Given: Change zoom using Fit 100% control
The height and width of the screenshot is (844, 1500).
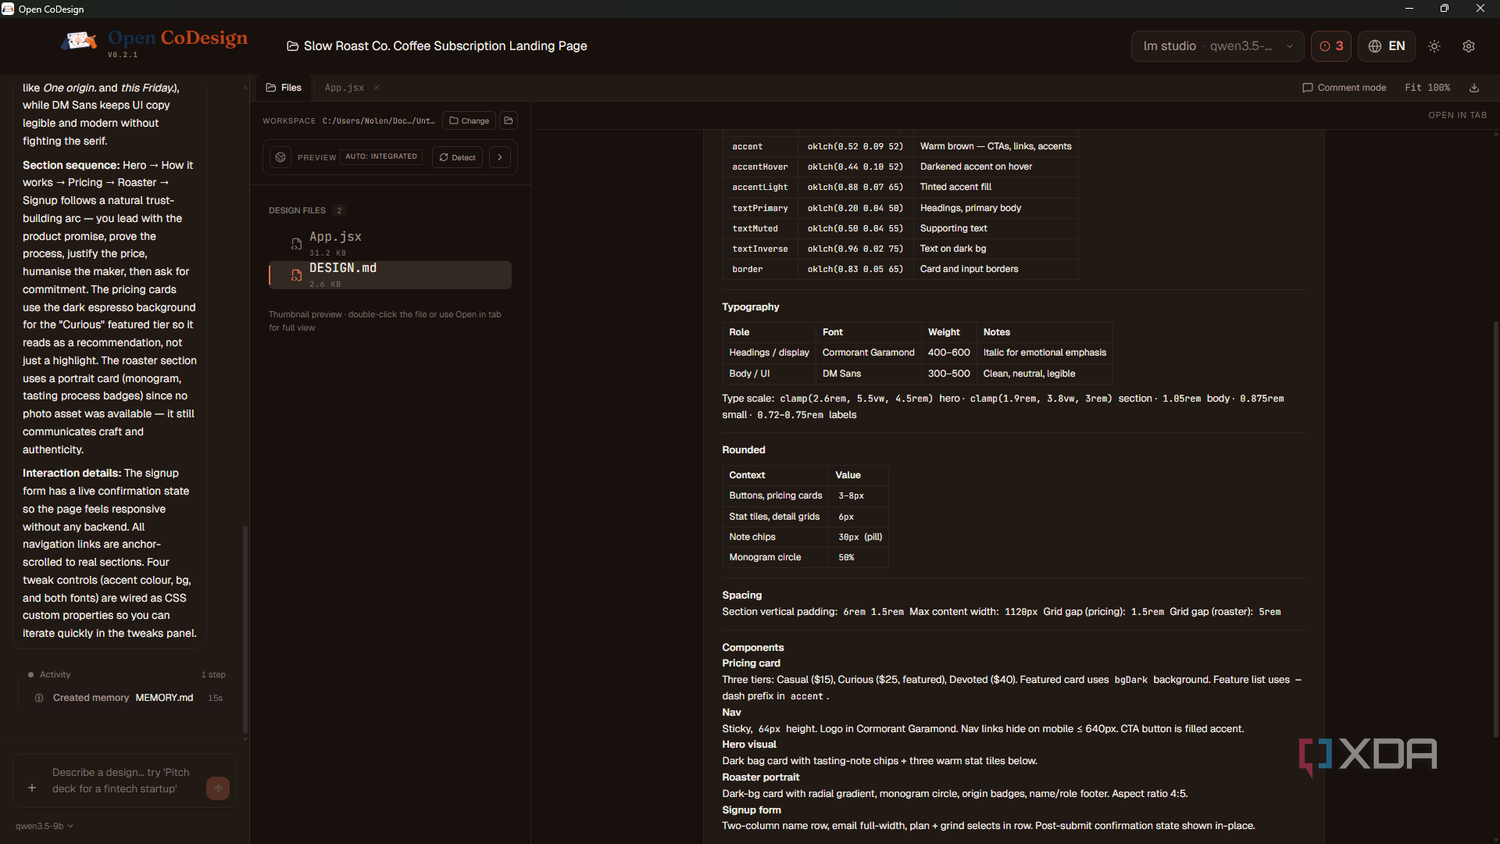Looking at the screenshot, I should 1427,88.
